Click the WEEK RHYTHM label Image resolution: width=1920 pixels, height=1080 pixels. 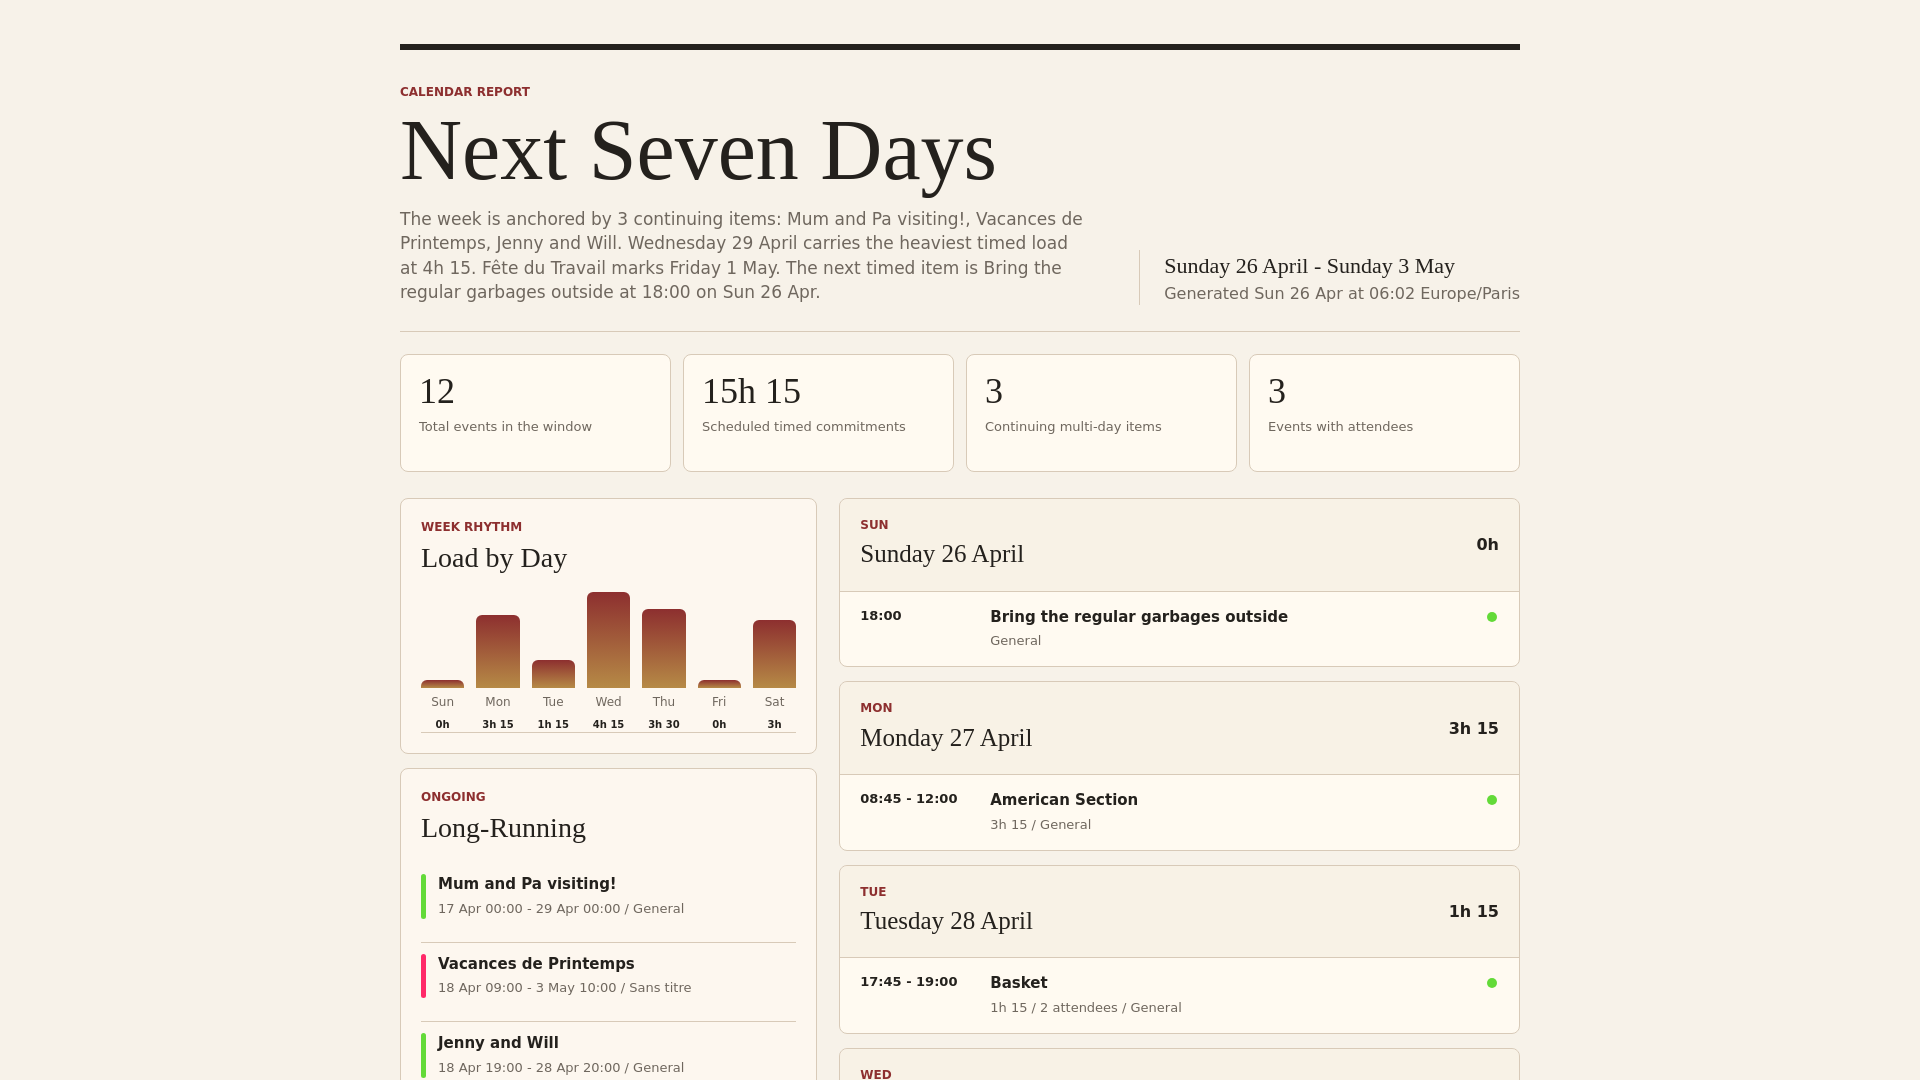[471, 527]
